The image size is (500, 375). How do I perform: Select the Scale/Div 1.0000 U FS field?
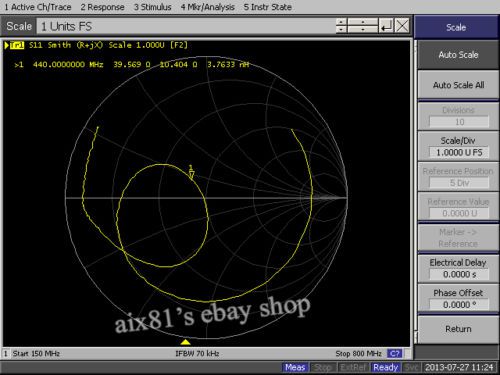point(459,152)
